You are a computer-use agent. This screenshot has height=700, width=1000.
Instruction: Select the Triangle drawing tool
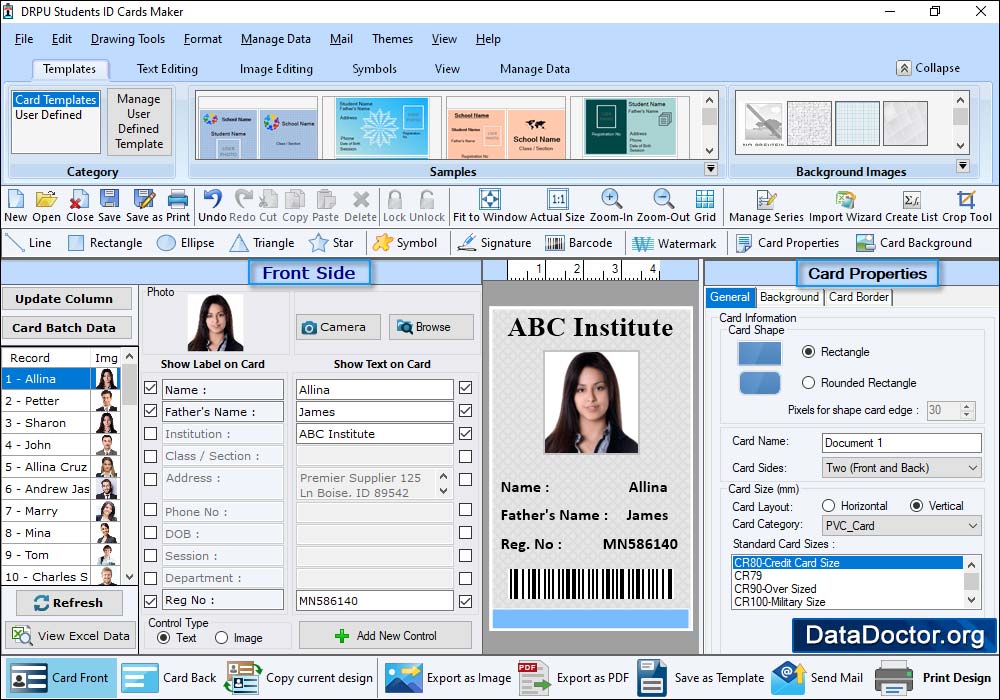tap(261, 243)
